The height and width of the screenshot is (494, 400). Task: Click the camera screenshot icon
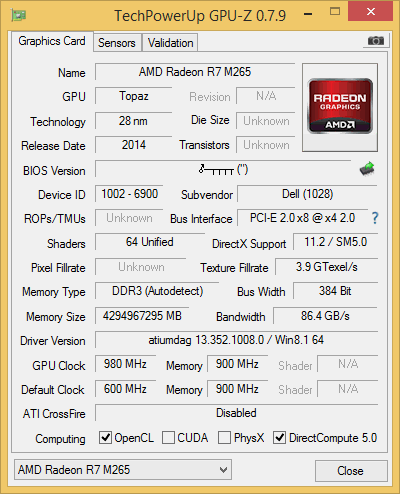click(x=376, y=41)
